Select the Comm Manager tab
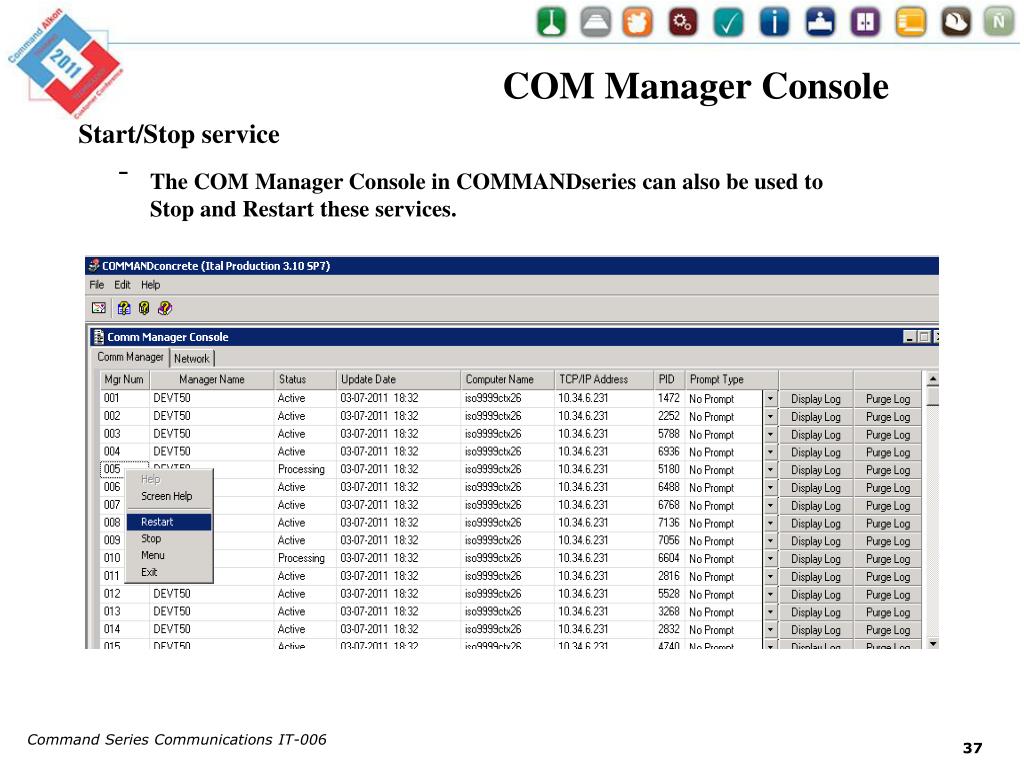 click(130, 357)
